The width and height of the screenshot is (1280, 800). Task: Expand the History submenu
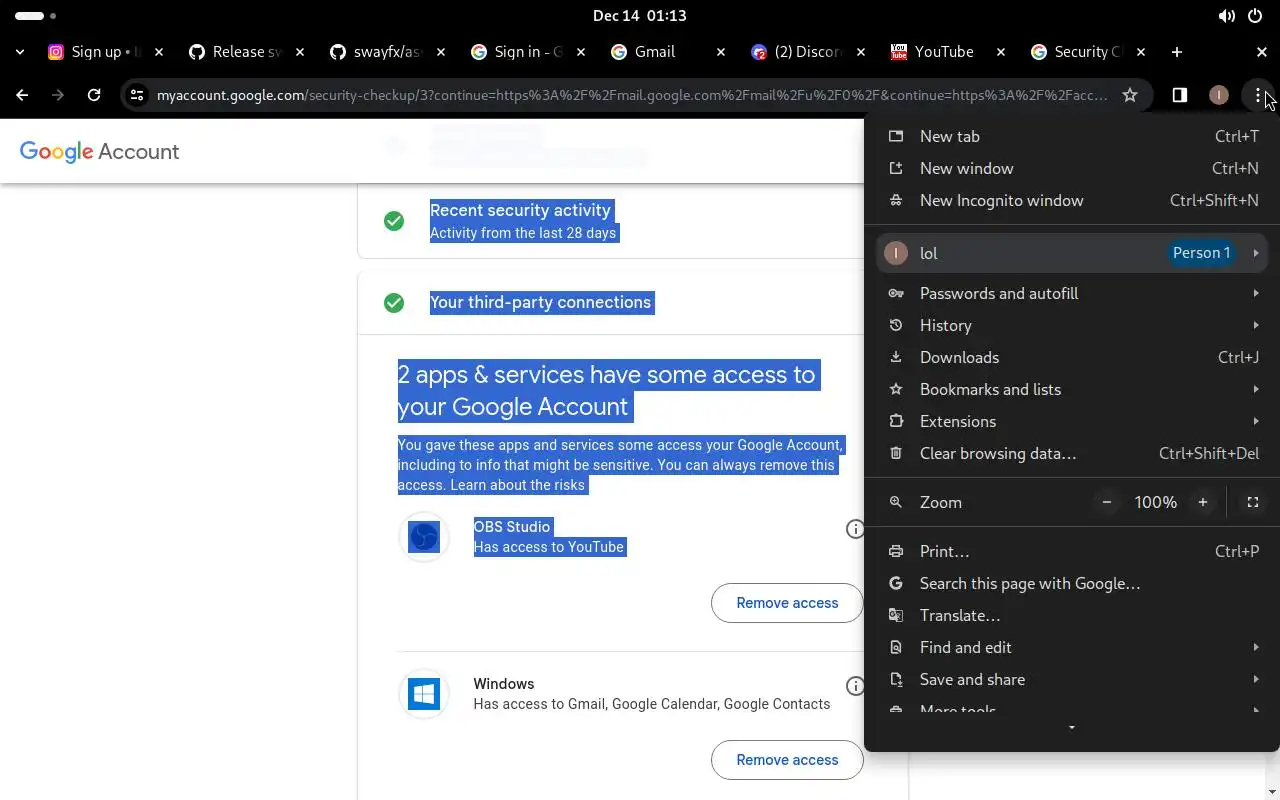coord(1072,325)
